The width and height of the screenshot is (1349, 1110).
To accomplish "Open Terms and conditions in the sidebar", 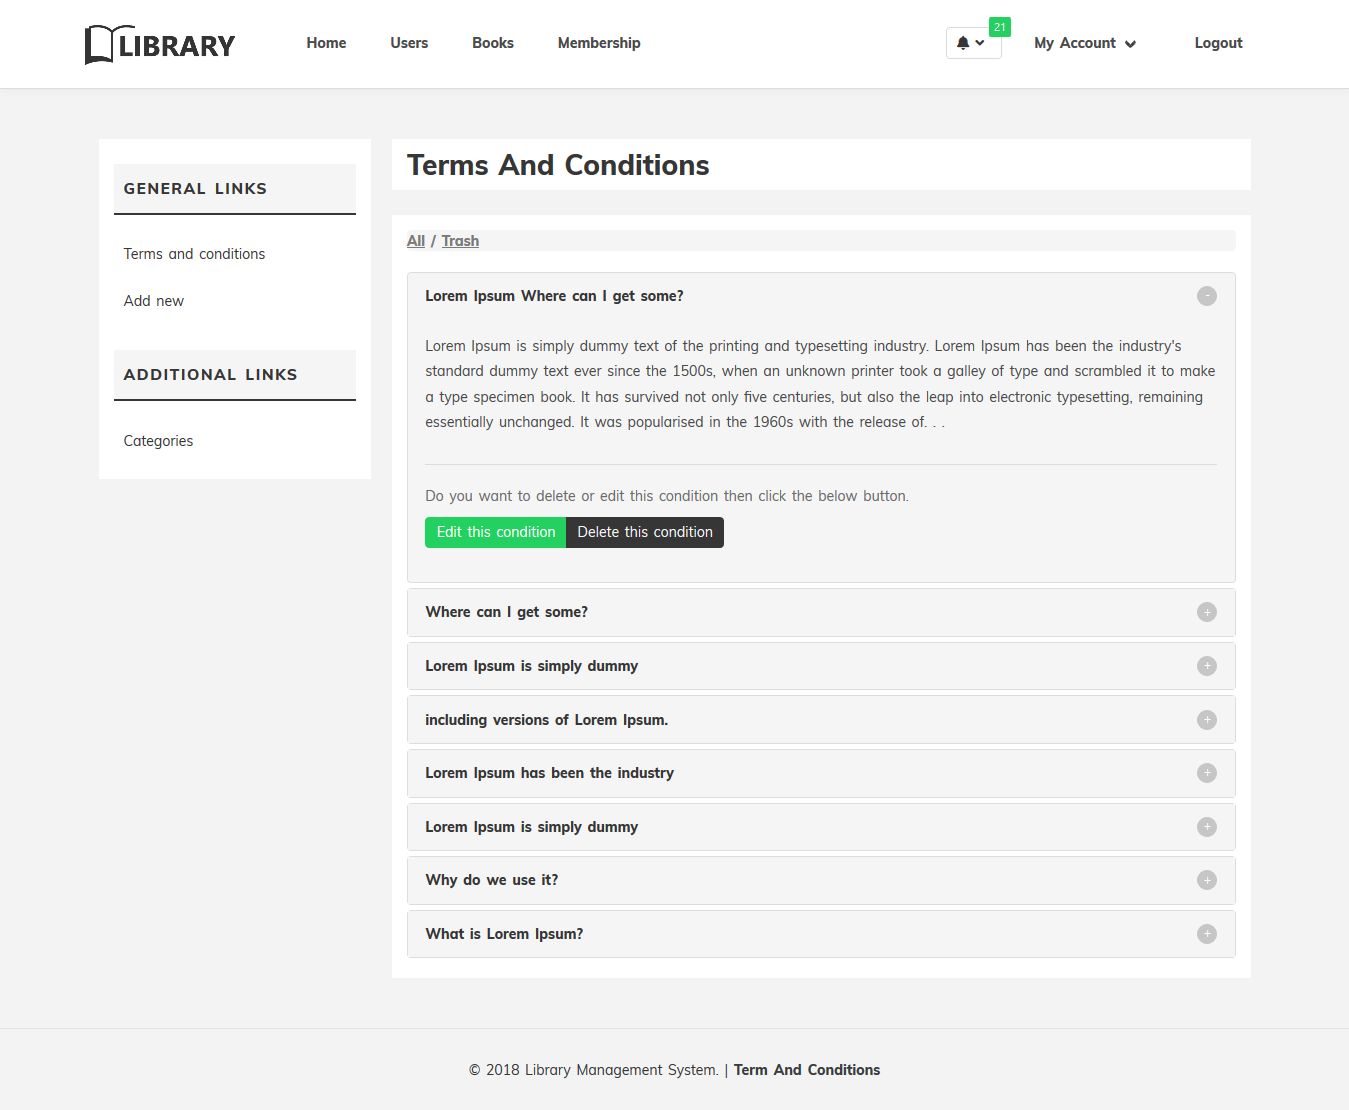I will (194, 254).
